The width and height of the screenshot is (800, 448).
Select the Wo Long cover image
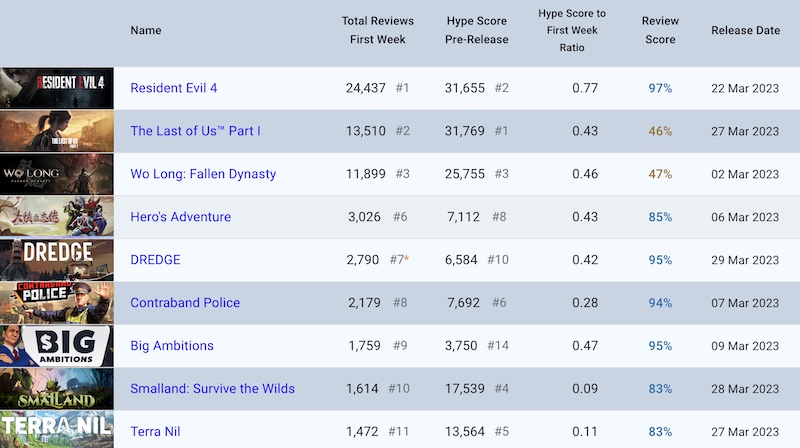point(57,174)
